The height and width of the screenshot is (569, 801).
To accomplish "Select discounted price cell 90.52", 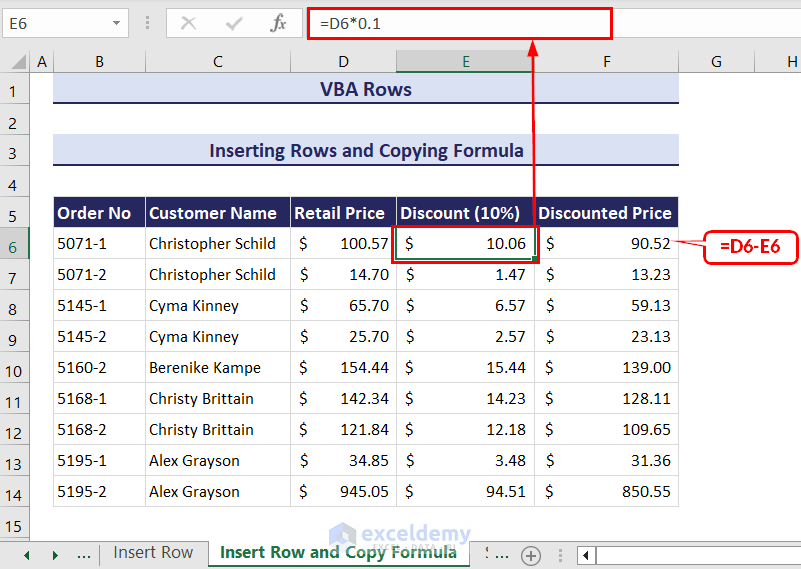I will pos(606,244).
